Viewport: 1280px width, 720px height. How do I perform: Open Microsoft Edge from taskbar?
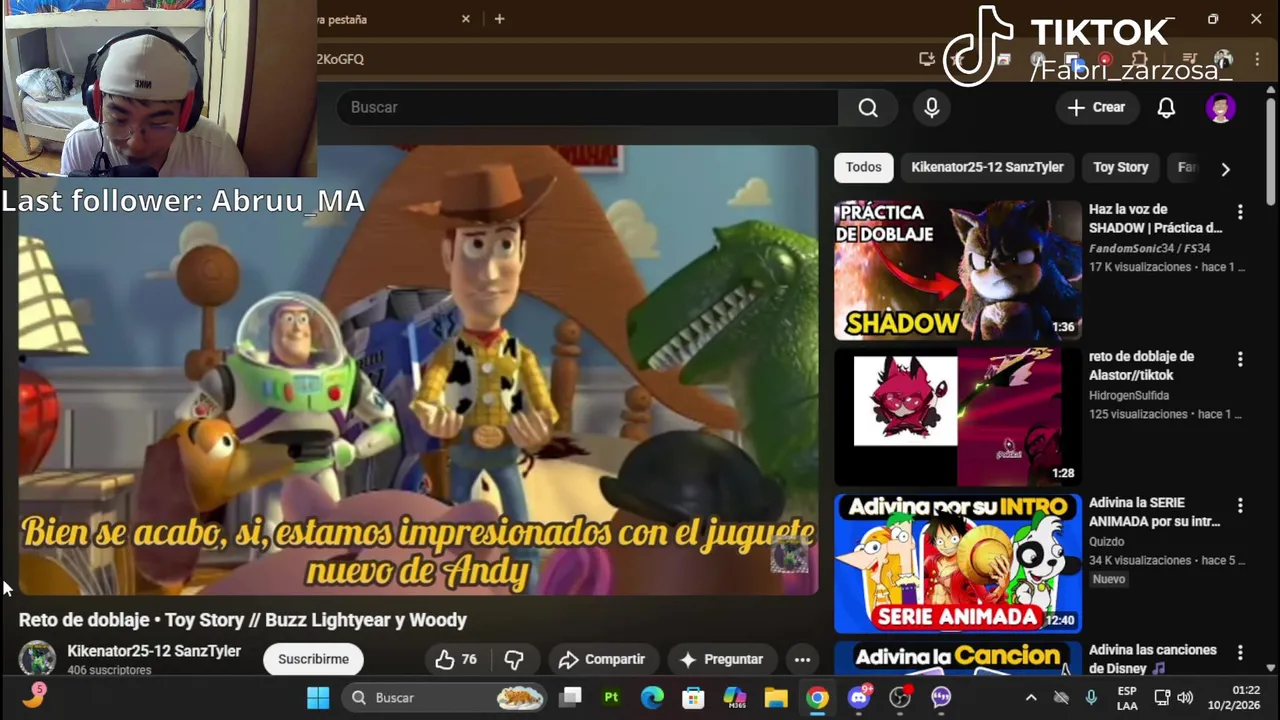click(652, 697)
